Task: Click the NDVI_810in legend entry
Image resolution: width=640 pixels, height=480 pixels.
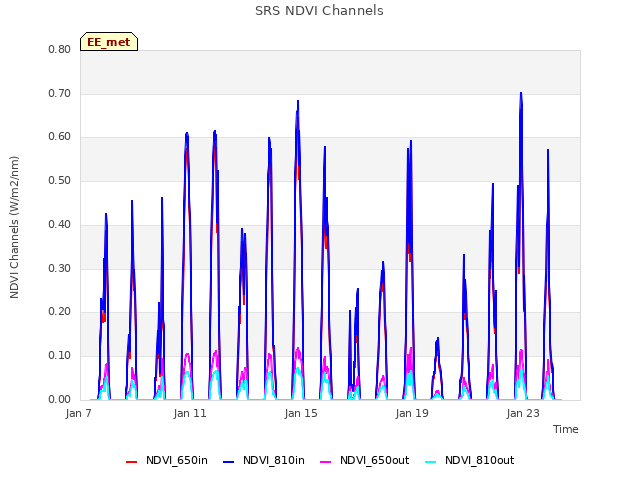Action: coord(264,460)
